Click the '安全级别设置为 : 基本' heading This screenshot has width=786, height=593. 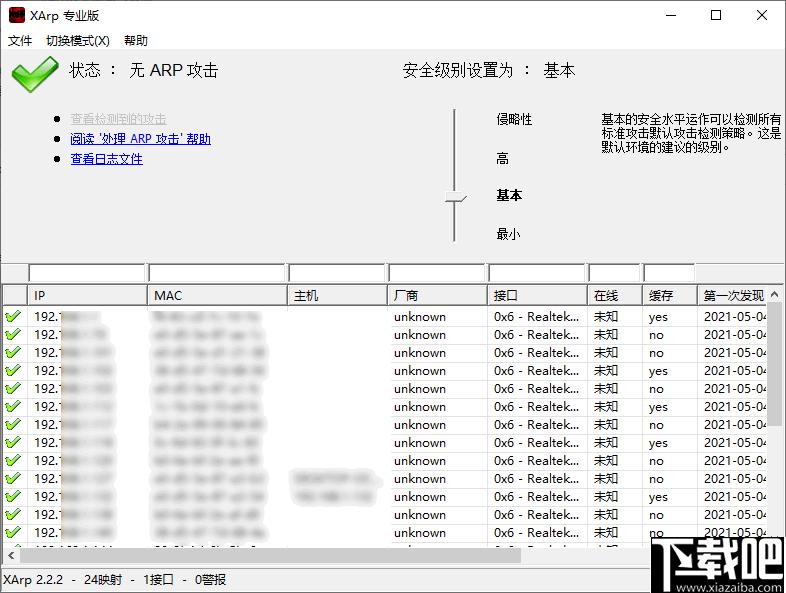tap(489, 70)
